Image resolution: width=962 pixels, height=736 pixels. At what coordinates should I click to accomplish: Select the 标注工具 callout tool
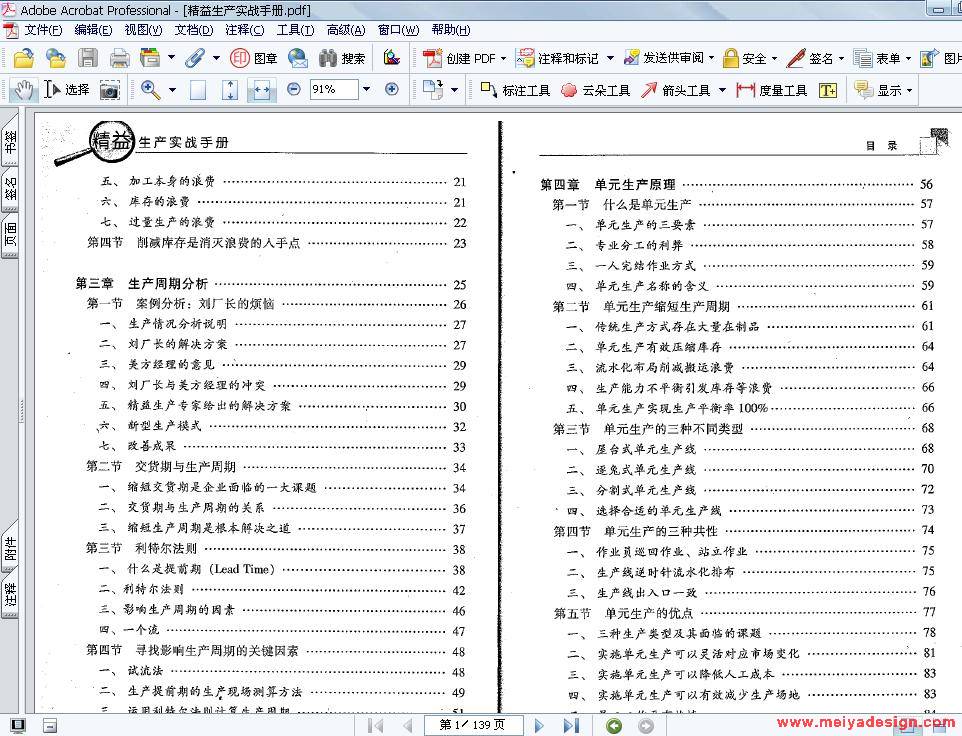pyautogui.click(x=515, y=90)
